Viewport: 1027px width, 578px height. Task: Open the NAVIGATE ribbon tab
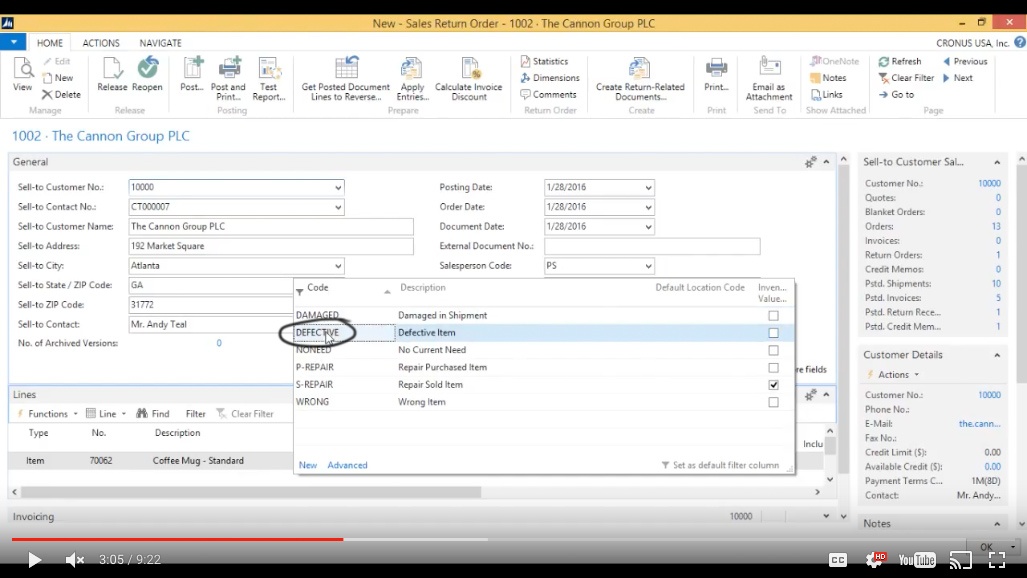tap(160, 43)
